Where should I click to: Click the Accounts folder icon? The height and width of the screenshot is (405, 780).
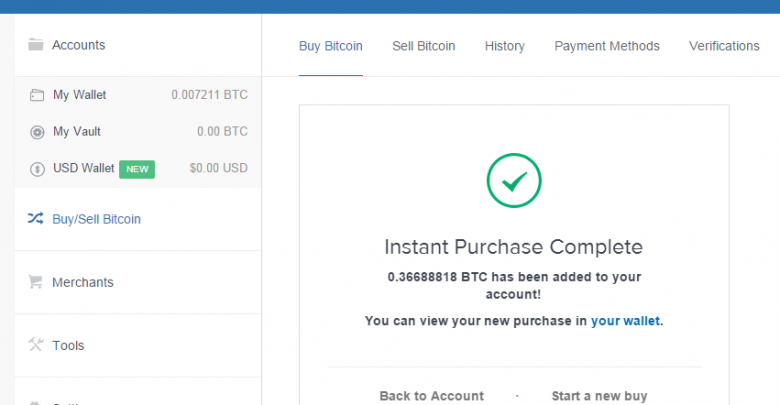pos(36,44)
